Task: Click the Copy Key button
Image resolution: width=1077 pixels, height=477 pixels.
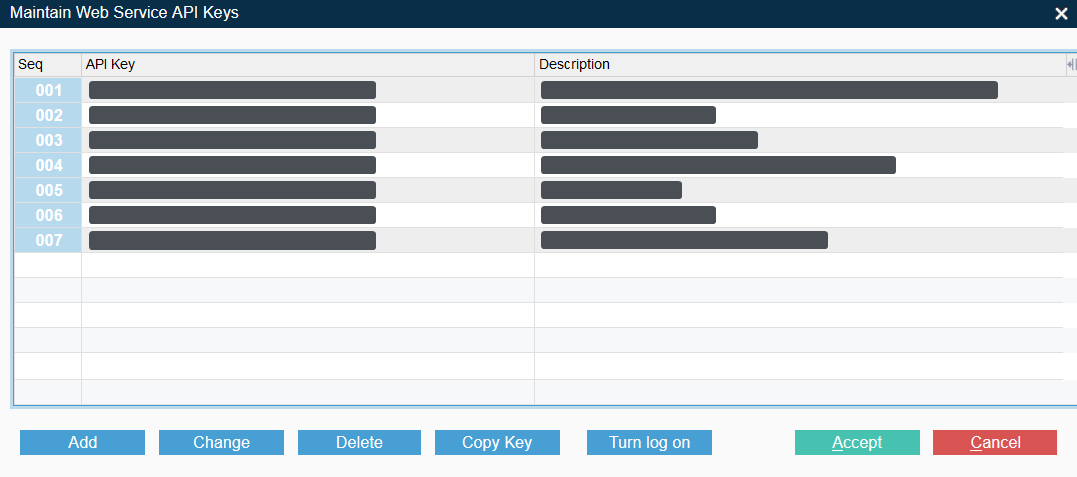Action: 497,442
